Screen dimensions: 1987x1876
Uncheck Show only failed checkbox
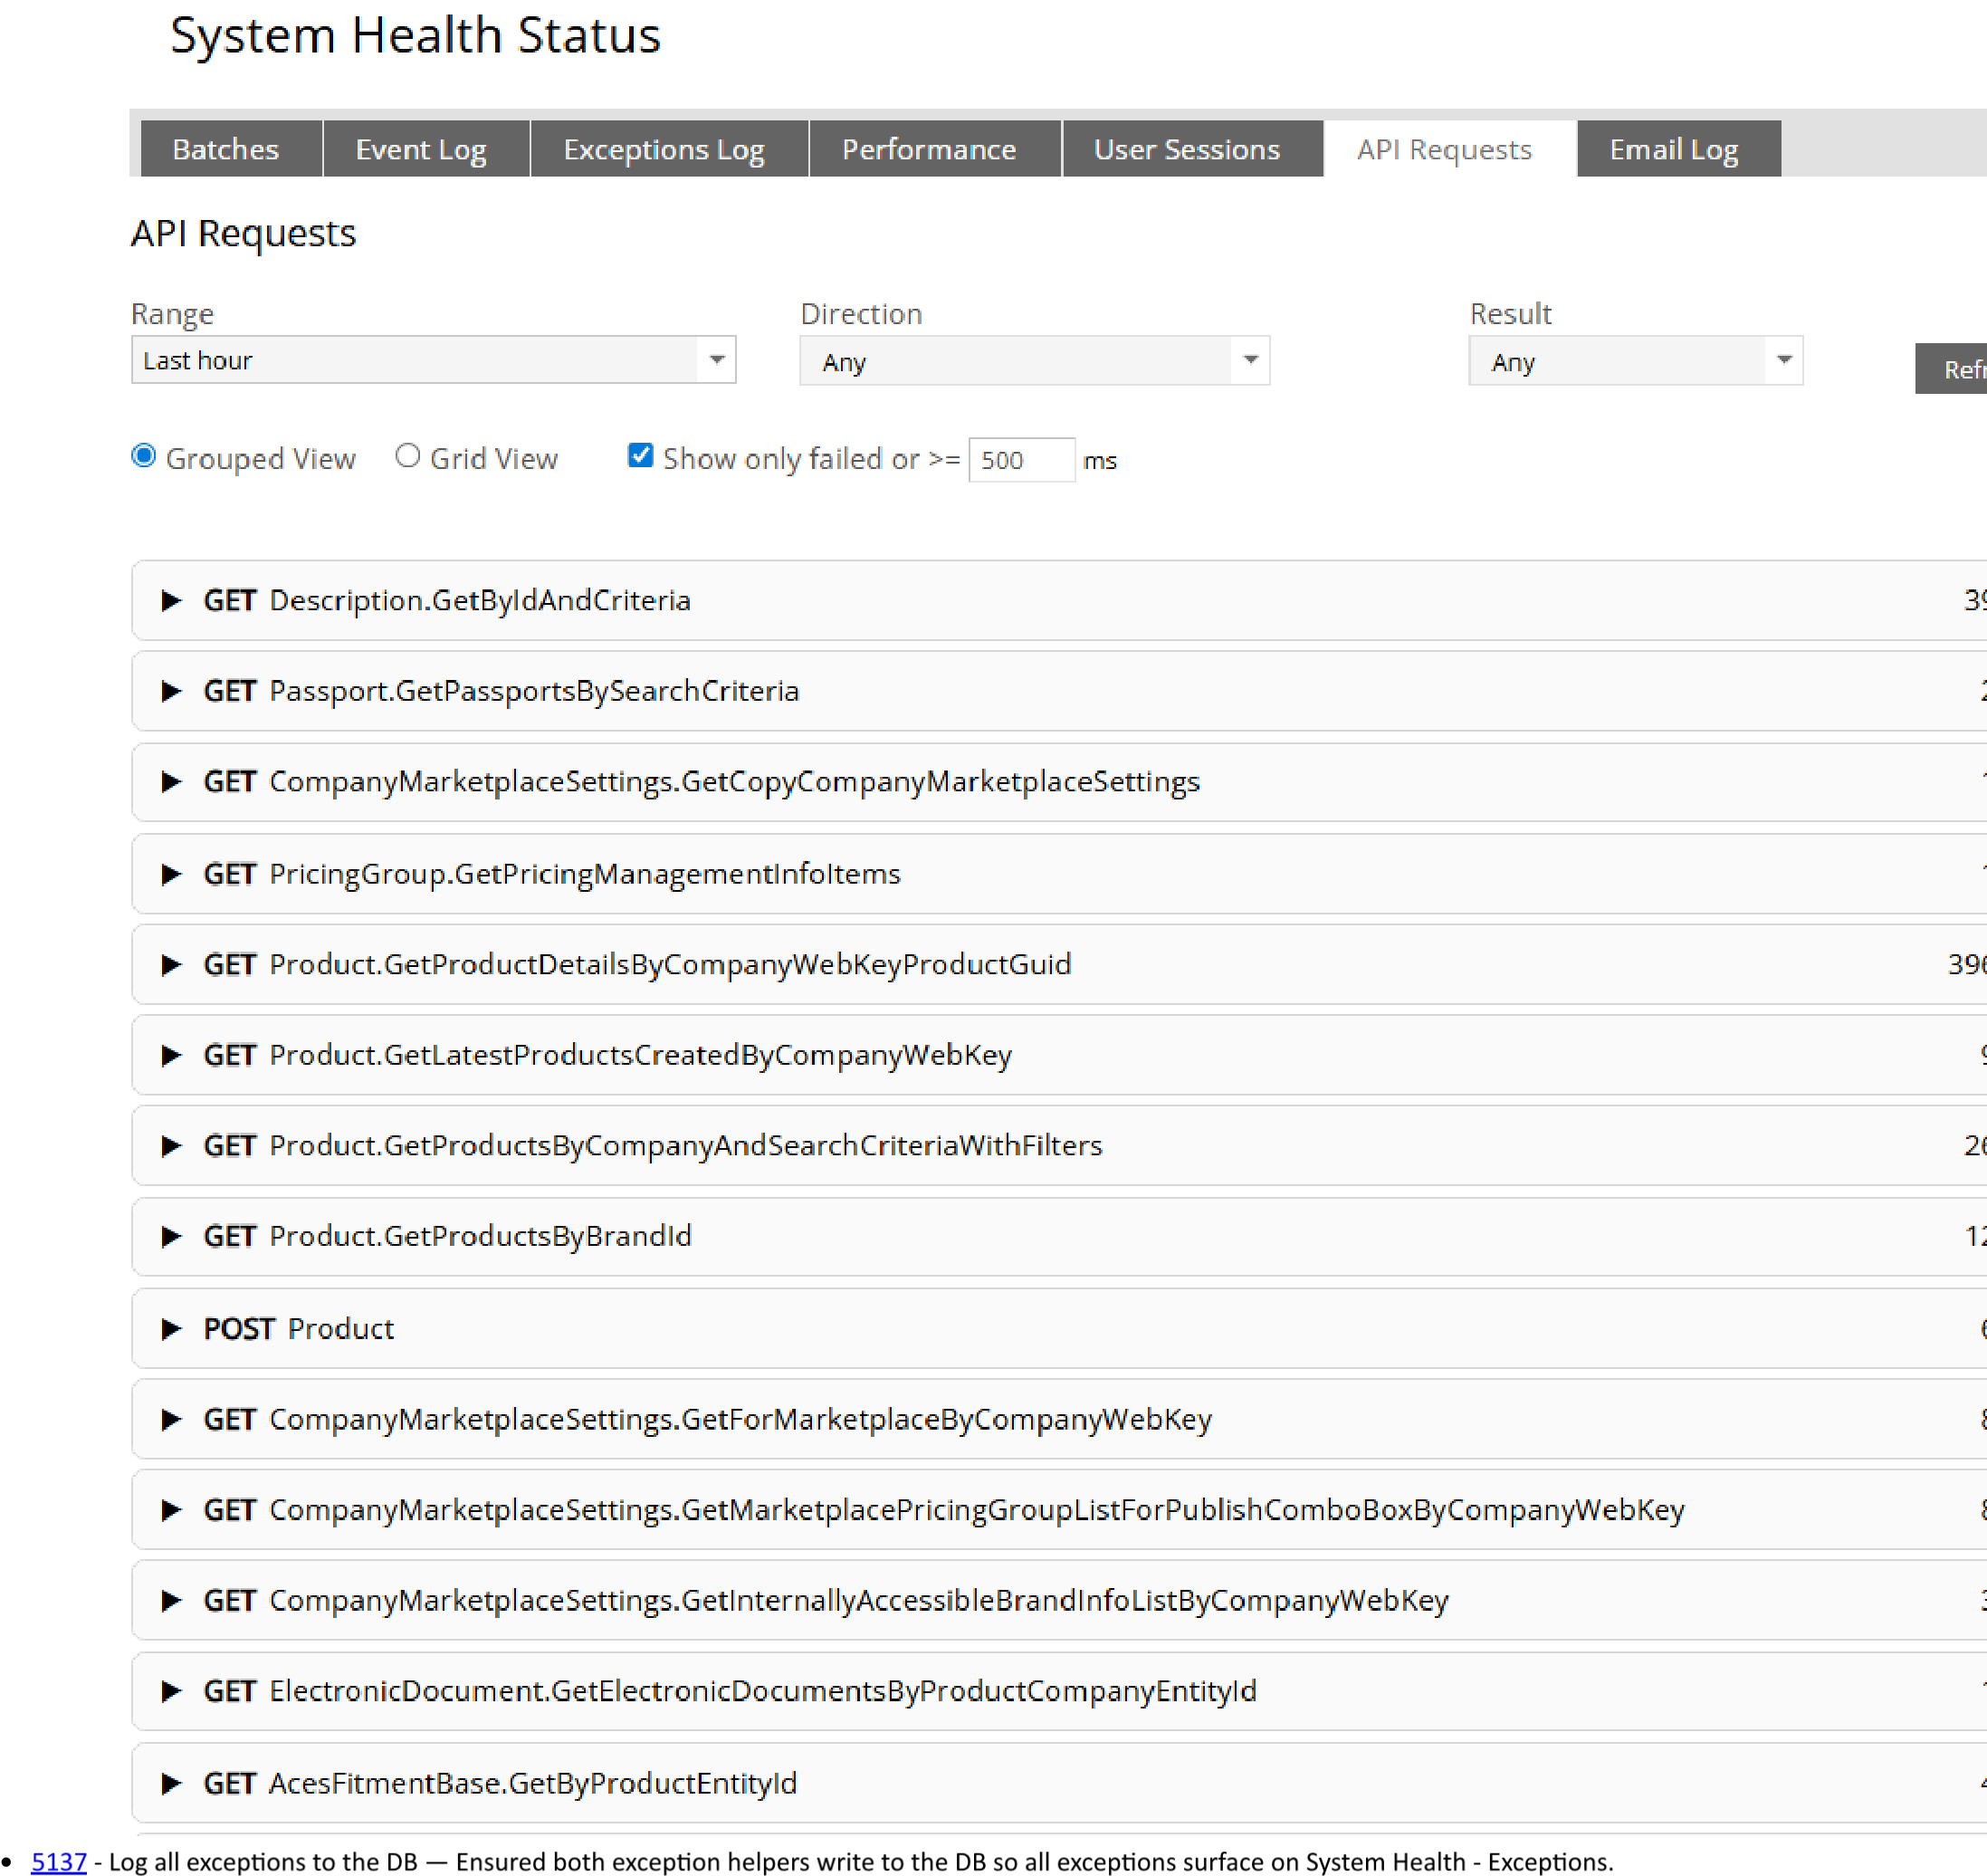pos(640,457)
